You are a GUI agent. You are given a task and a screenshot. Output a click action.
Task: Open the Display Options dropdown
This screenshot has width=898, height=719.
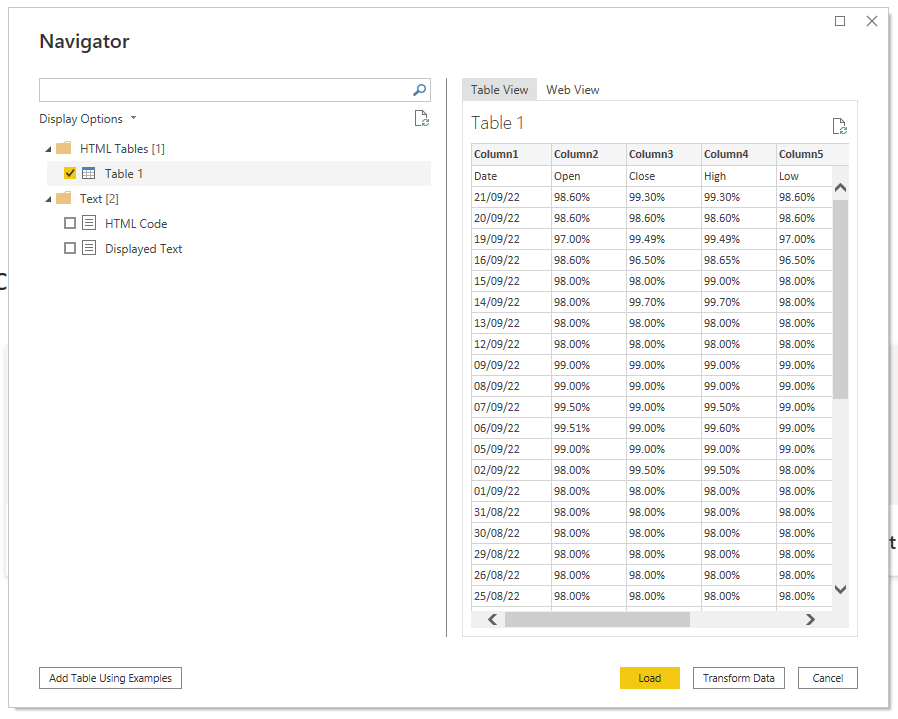tap(88, 119)
